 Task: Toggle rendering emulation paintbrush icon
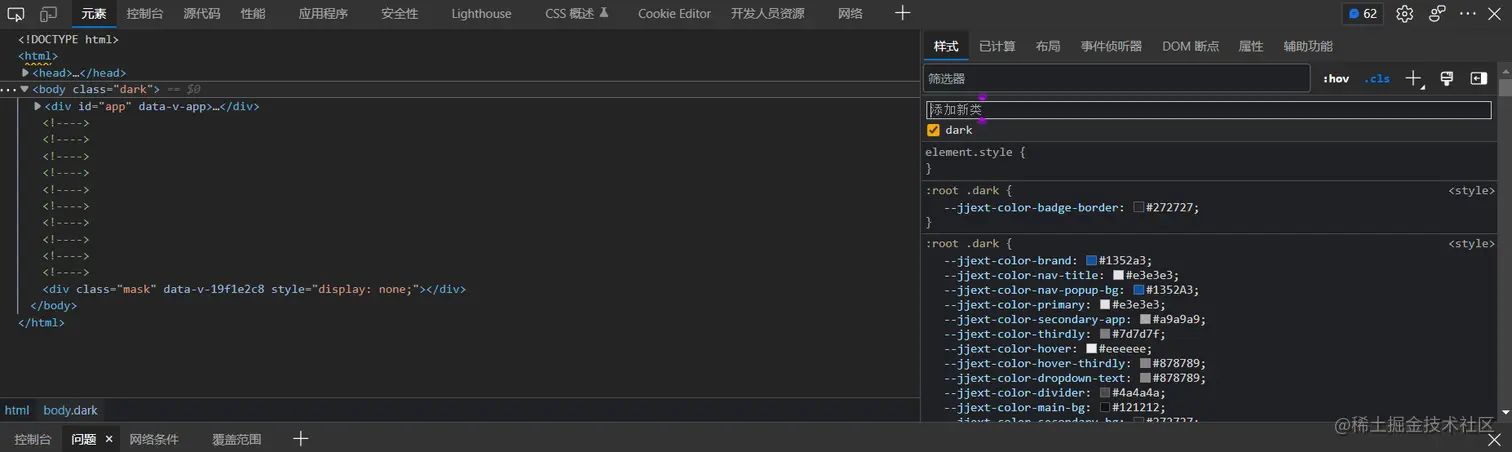click(x=1446, y=78)
